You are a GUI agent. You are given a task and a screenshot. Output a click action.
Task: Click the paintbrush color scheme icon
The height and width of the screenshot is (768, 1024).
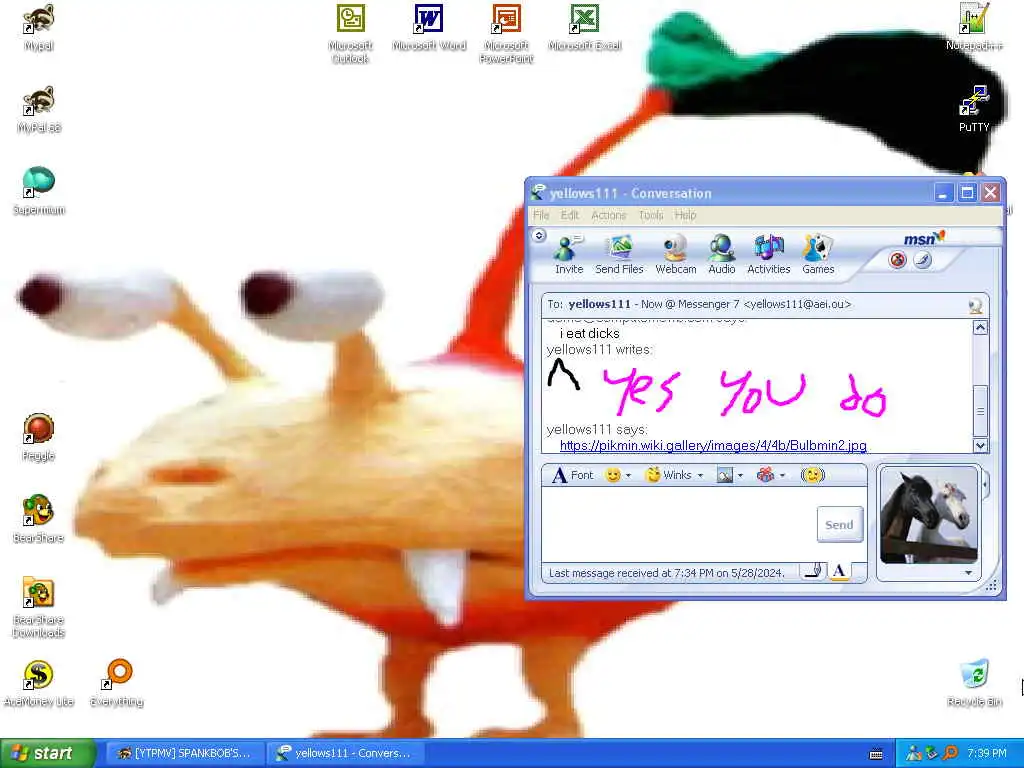click(x=922, y=261)
